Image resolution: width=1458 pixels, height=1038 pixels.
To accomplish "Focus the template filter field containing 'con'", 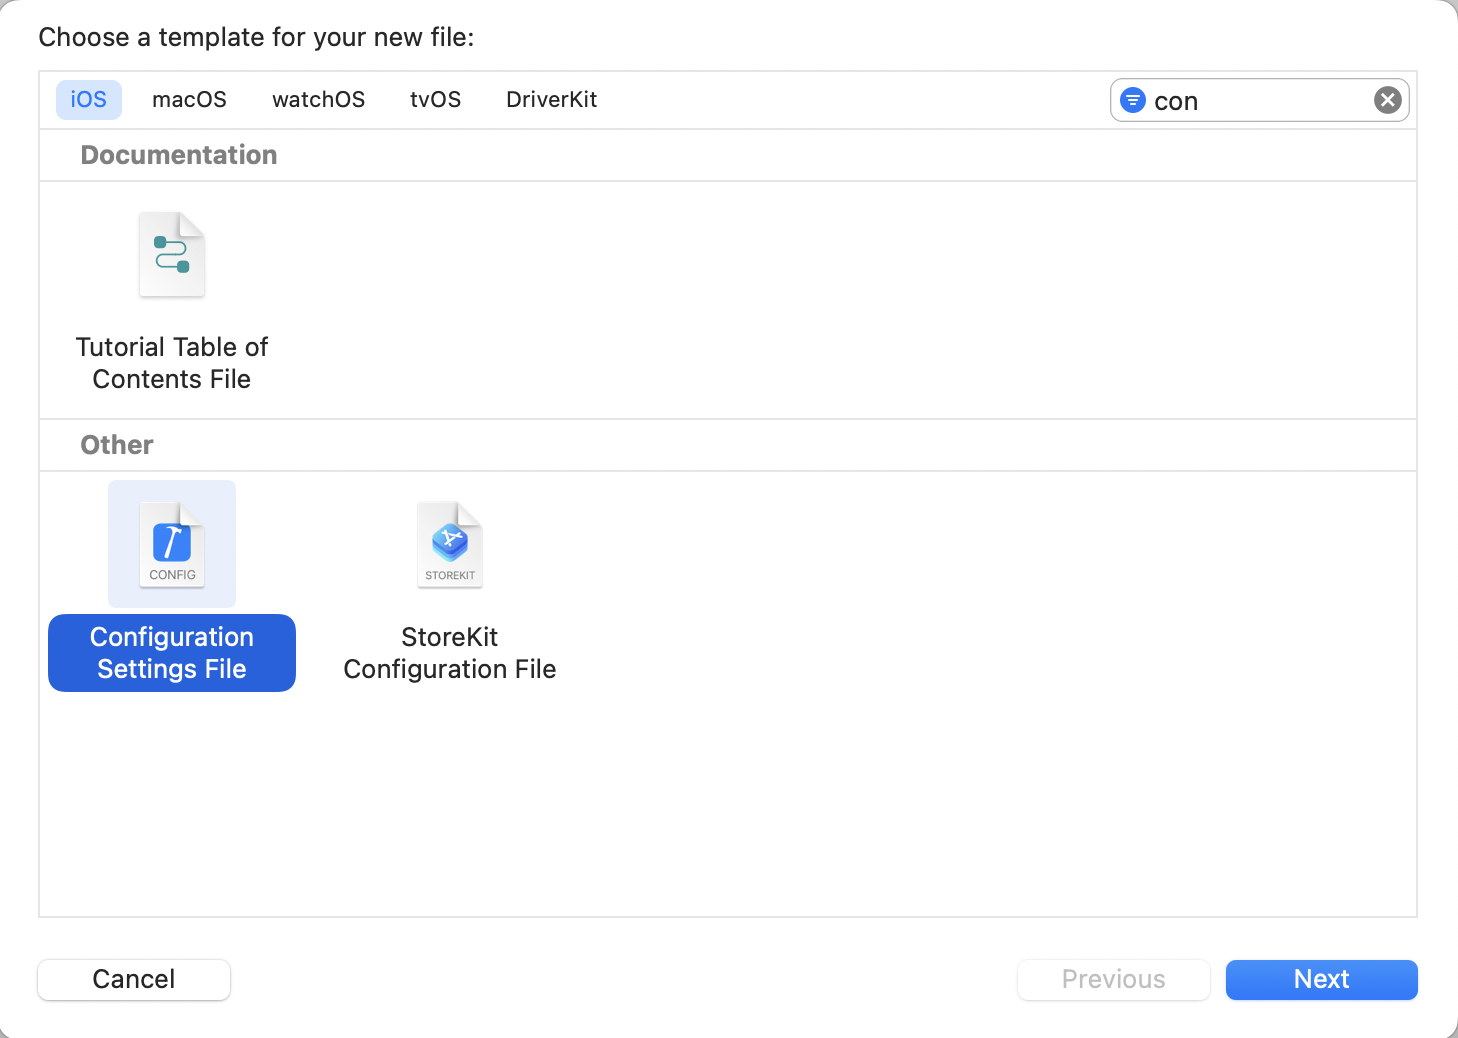I will click(x=1260, y=100).
